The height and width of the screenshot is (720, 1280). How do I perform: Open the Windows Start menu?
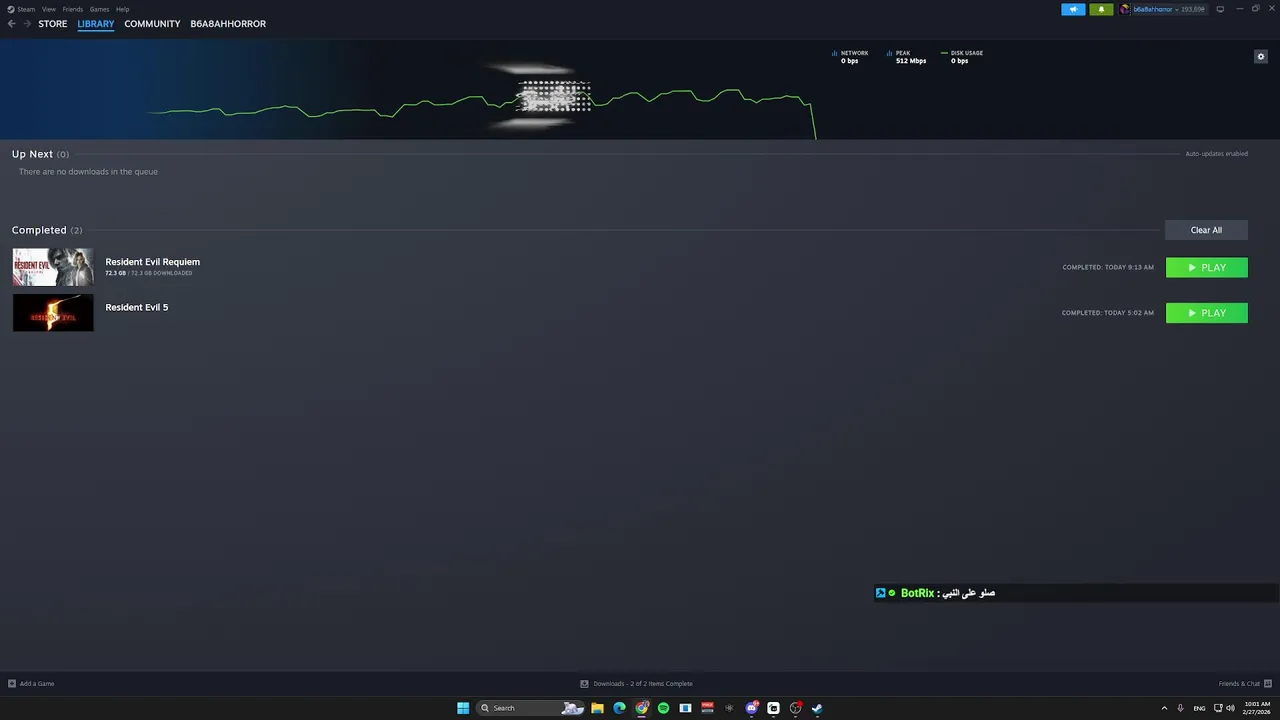click(463, 708)
